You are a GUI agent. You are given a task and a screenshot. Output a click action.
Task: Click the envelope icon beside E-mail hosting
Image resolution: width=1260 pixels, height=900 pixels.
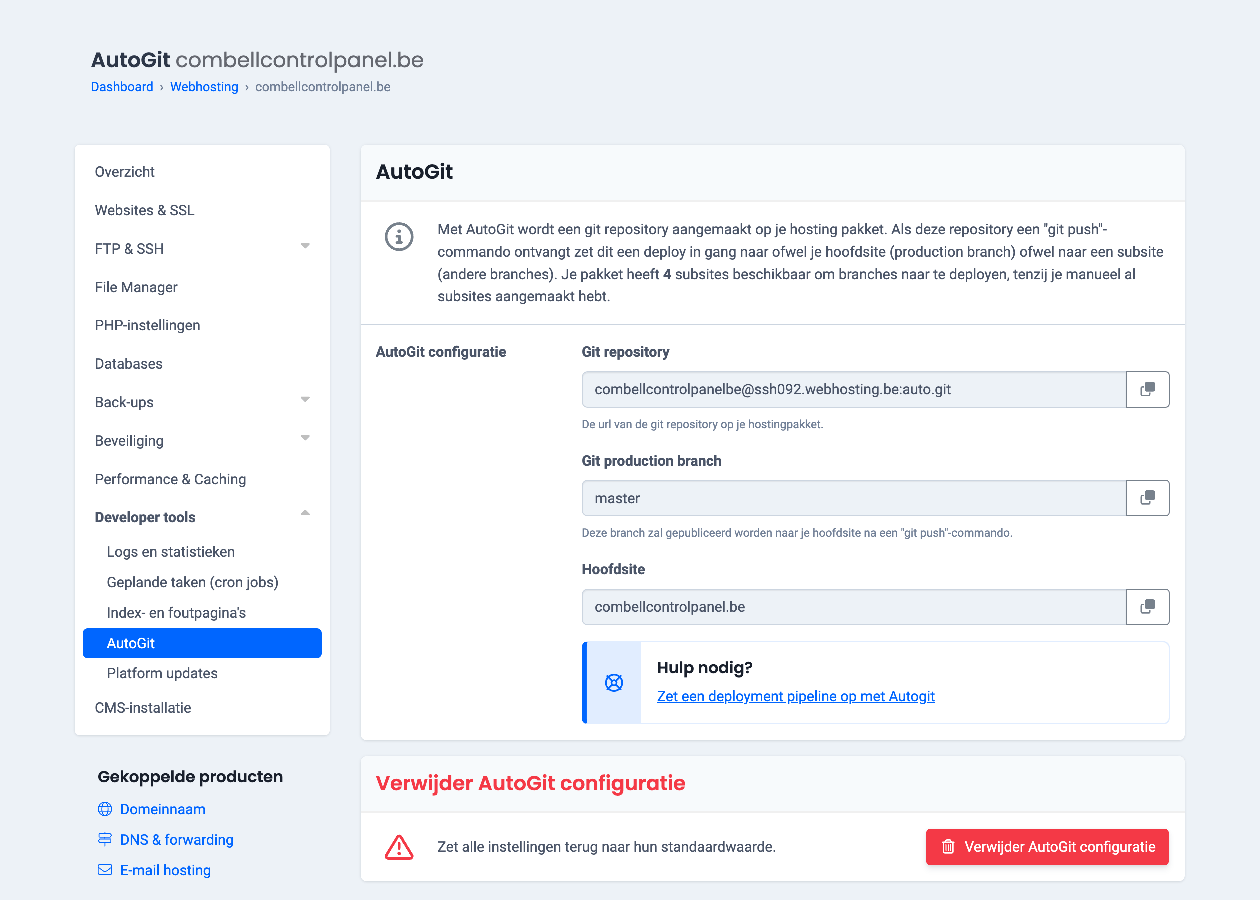pos(105,870)
